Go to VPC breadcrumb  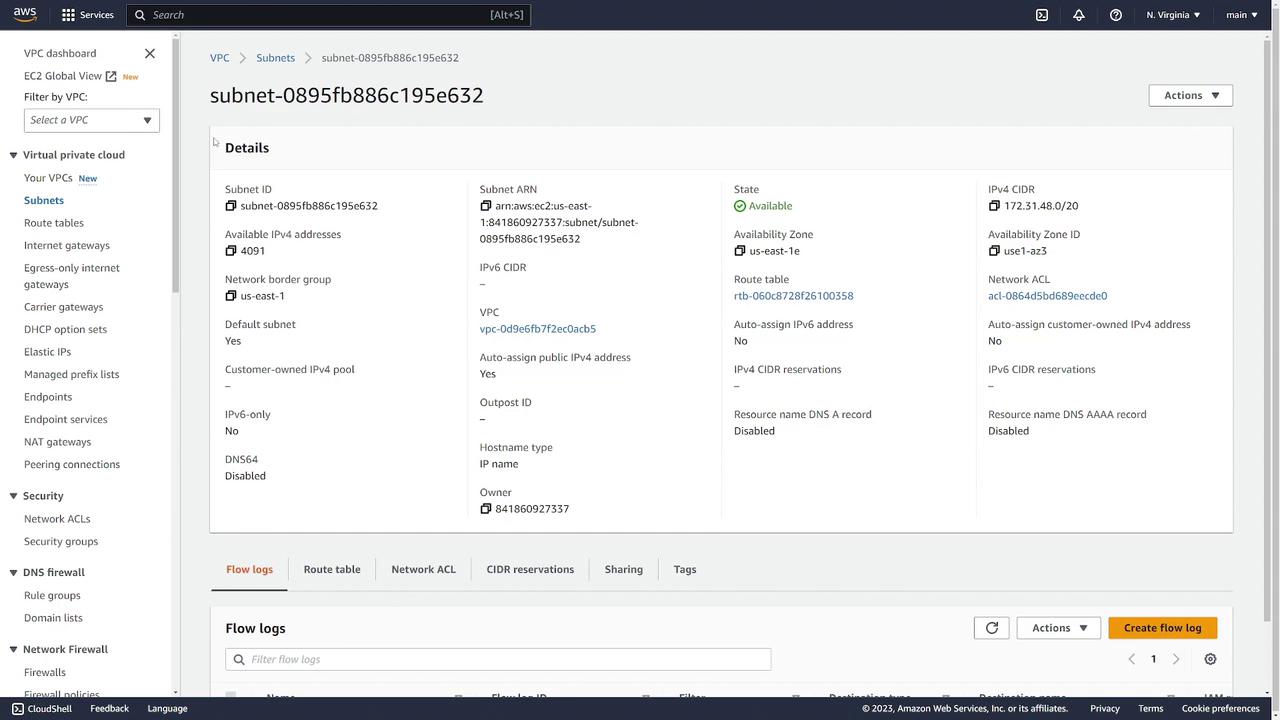pos(219,58)
